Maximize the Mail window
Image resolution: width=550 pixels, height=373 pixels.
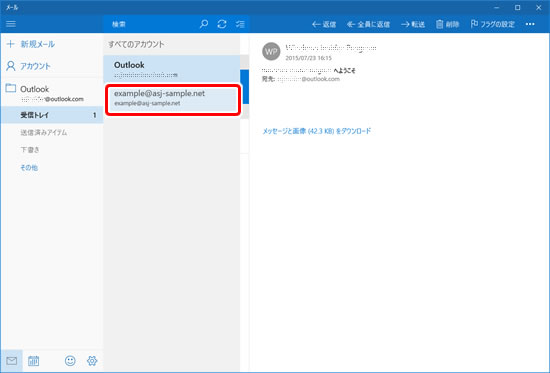pyautogui.click(x=517, y=7)
